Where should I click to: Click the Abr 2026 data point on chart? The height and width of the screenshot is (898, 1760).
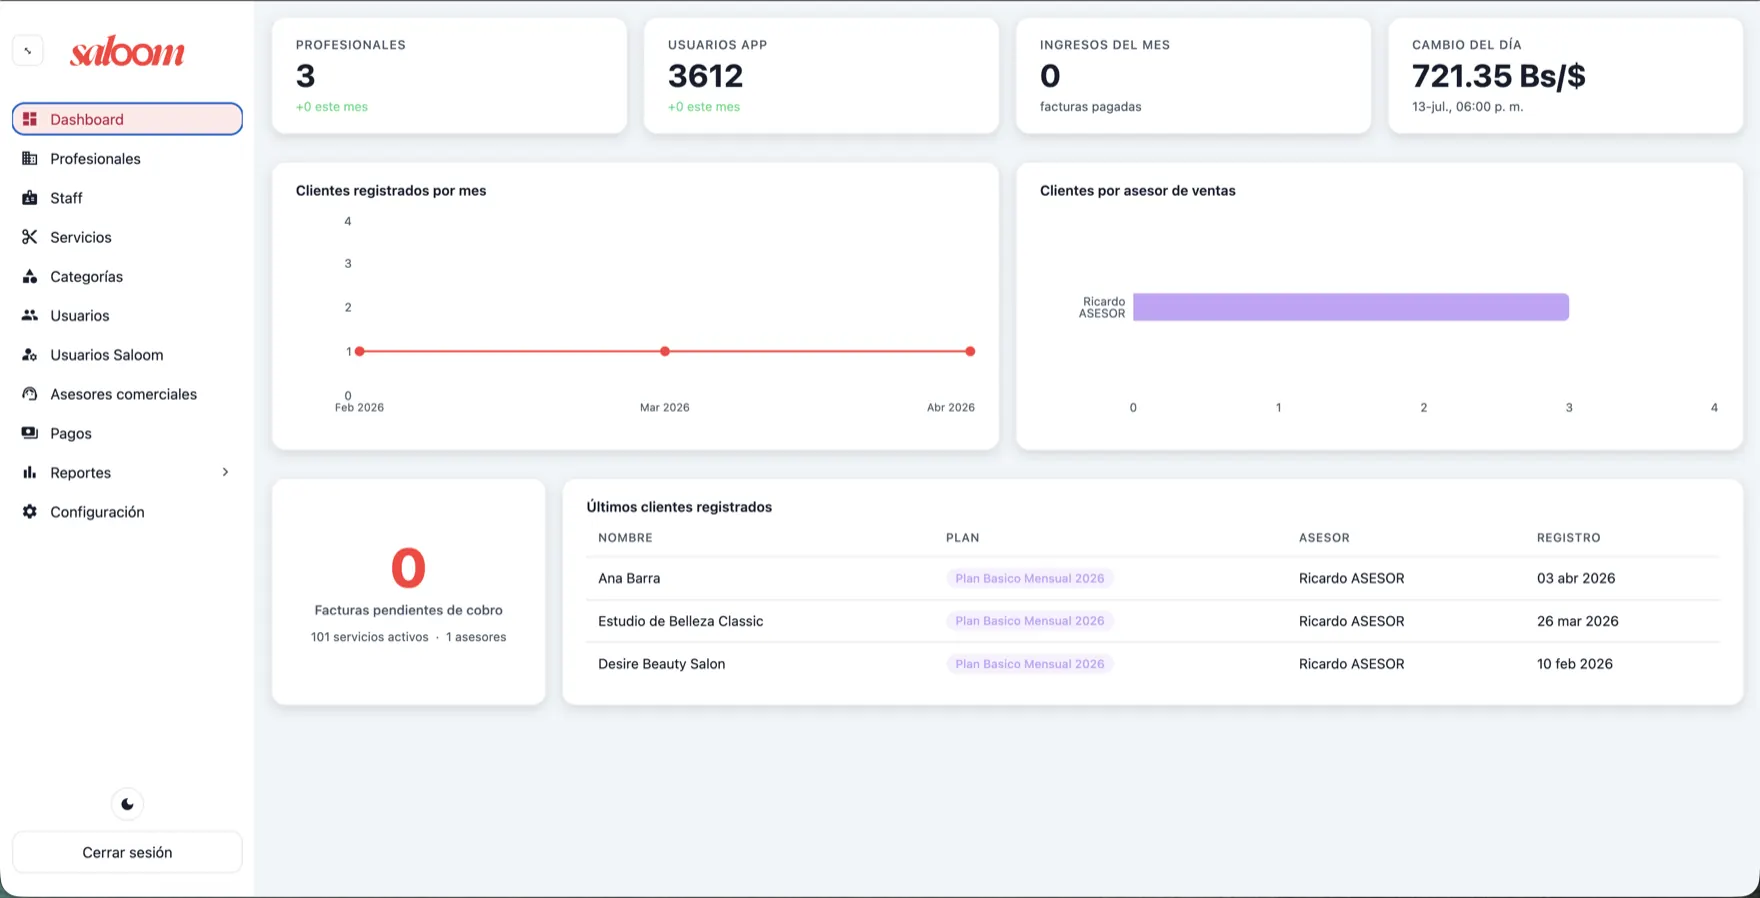click(970, 351)
